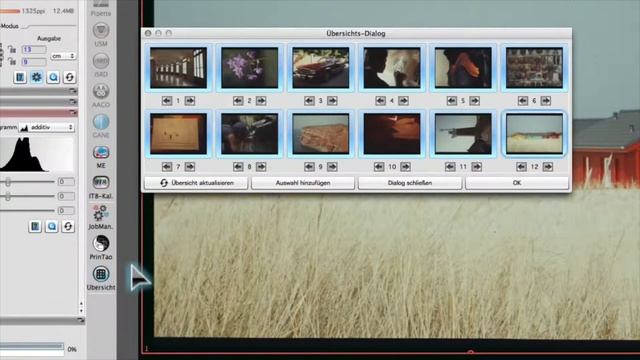Toggle the lock beside width field 13
This screenshot has width=640, height=360.
point(12,50)
